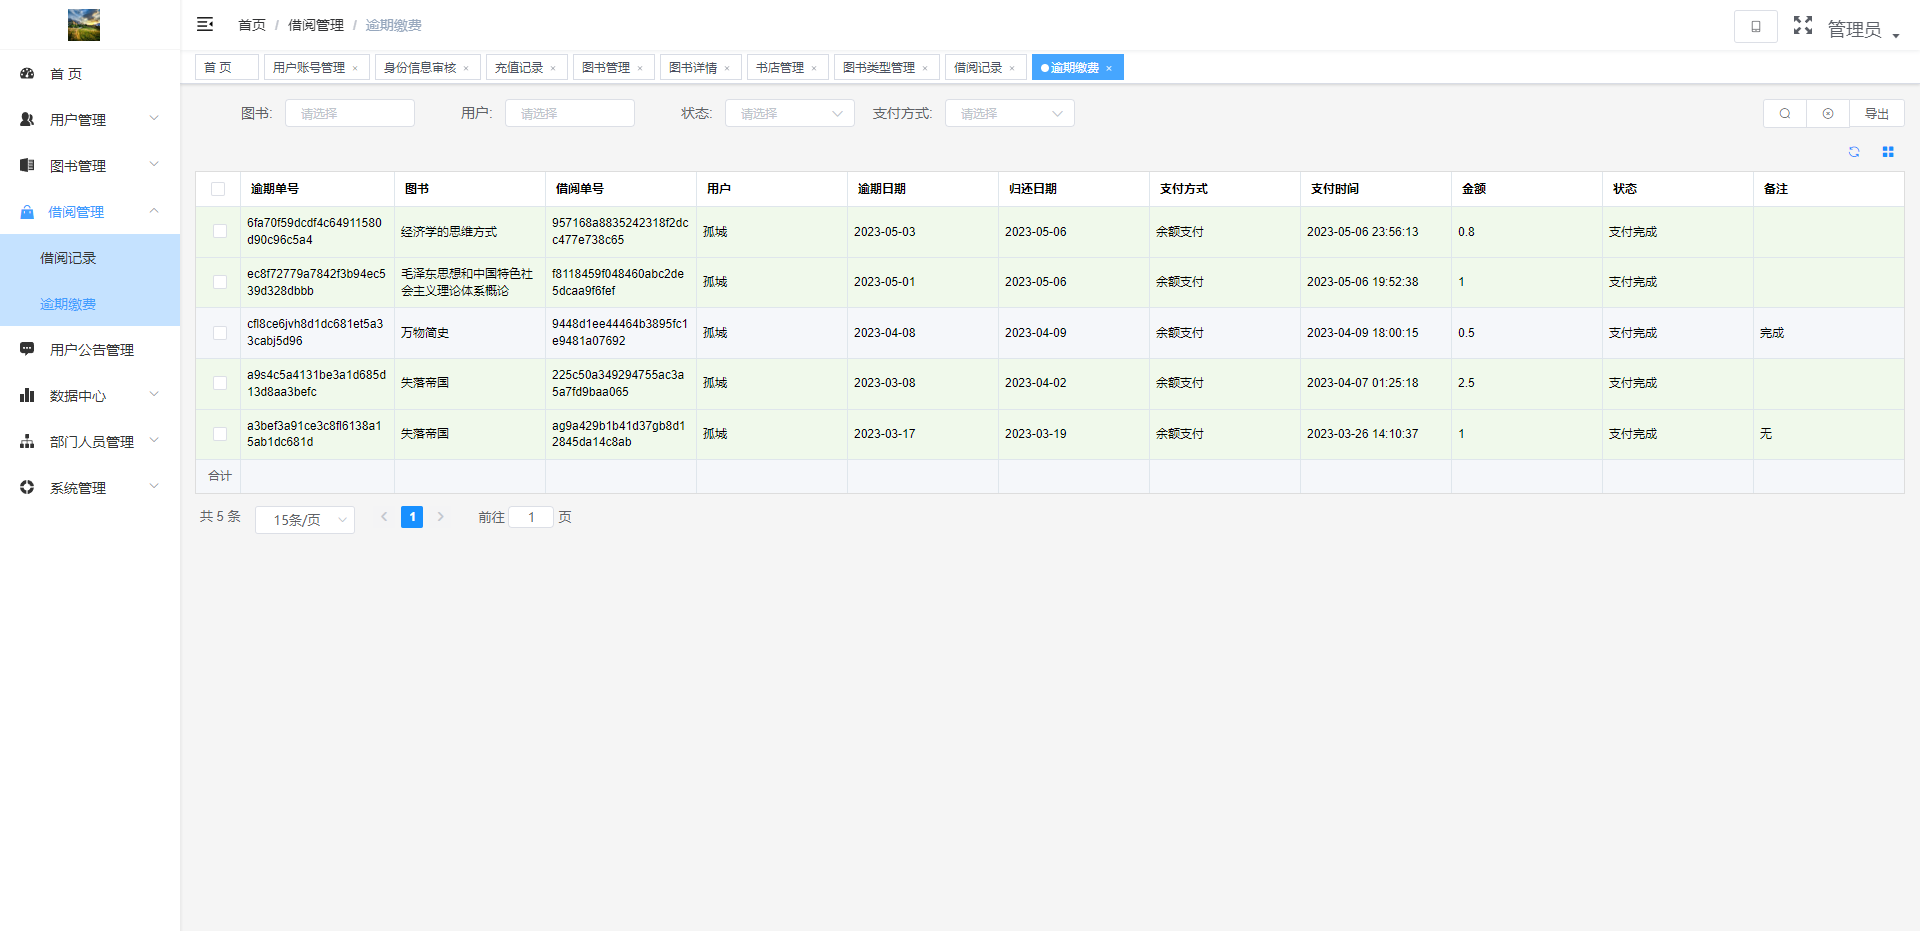The image size is (1920, 931).
Task: Click the 导出 export button
Action: [1876, 114]
